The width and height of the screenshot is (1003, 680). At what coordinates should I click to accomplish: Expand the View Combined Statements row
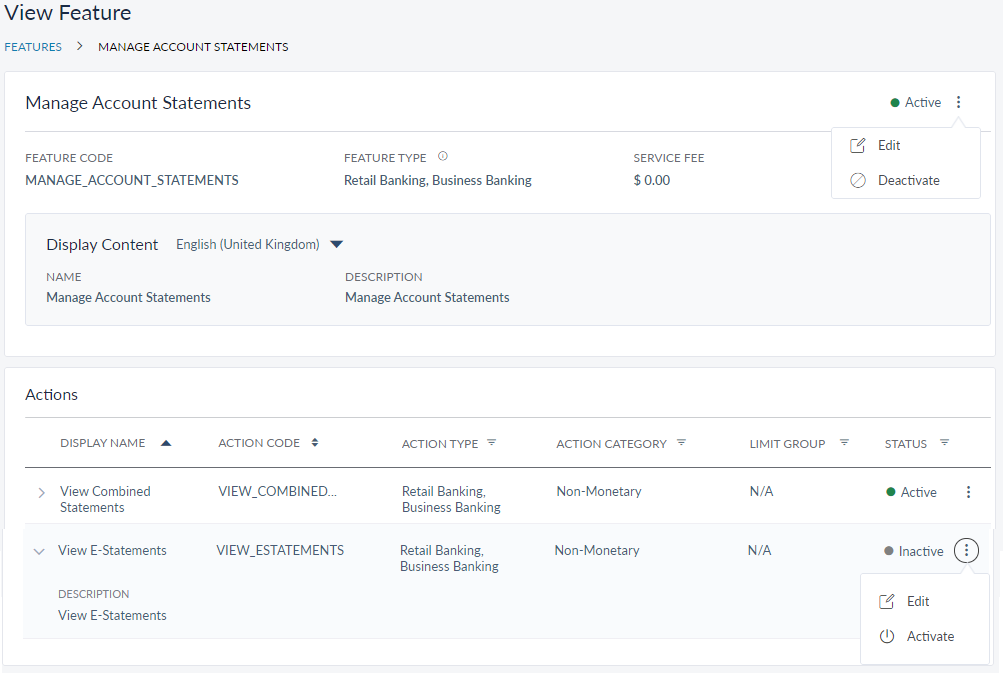click(x=41, y=493)
